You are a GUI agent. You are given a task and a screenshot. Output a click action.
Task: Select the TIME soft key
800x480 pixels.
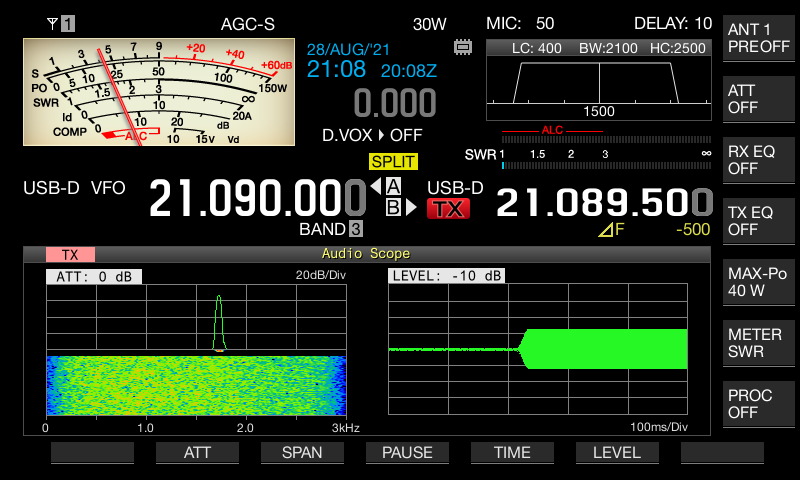coord(512,452)
